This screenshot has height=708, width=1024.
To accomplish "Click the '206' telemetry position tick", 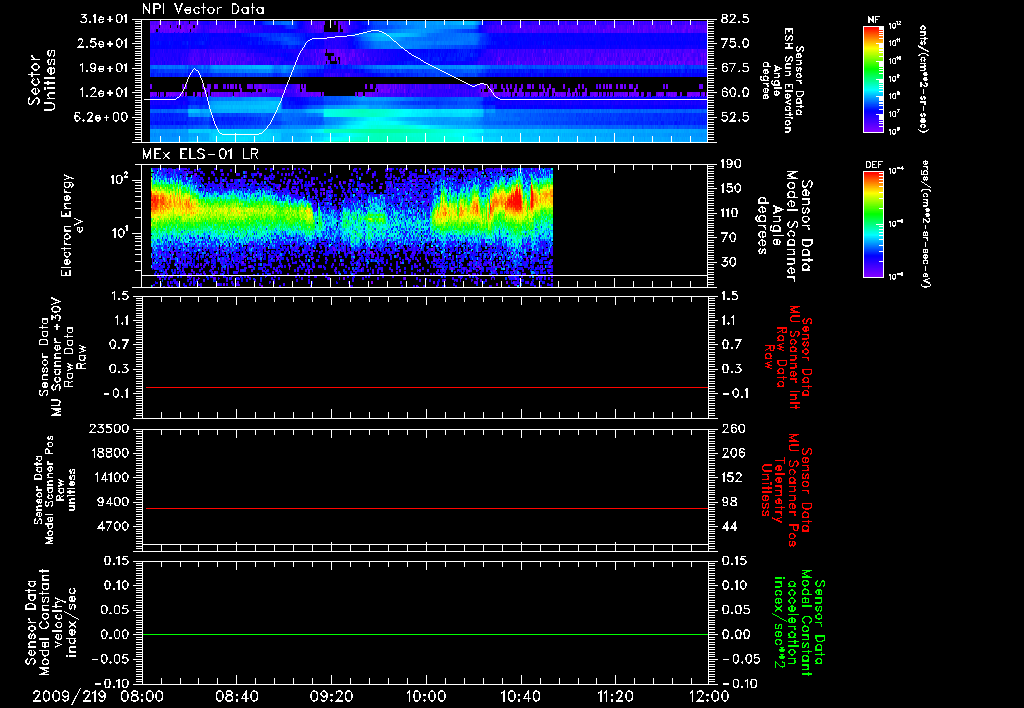I will 732,453.
